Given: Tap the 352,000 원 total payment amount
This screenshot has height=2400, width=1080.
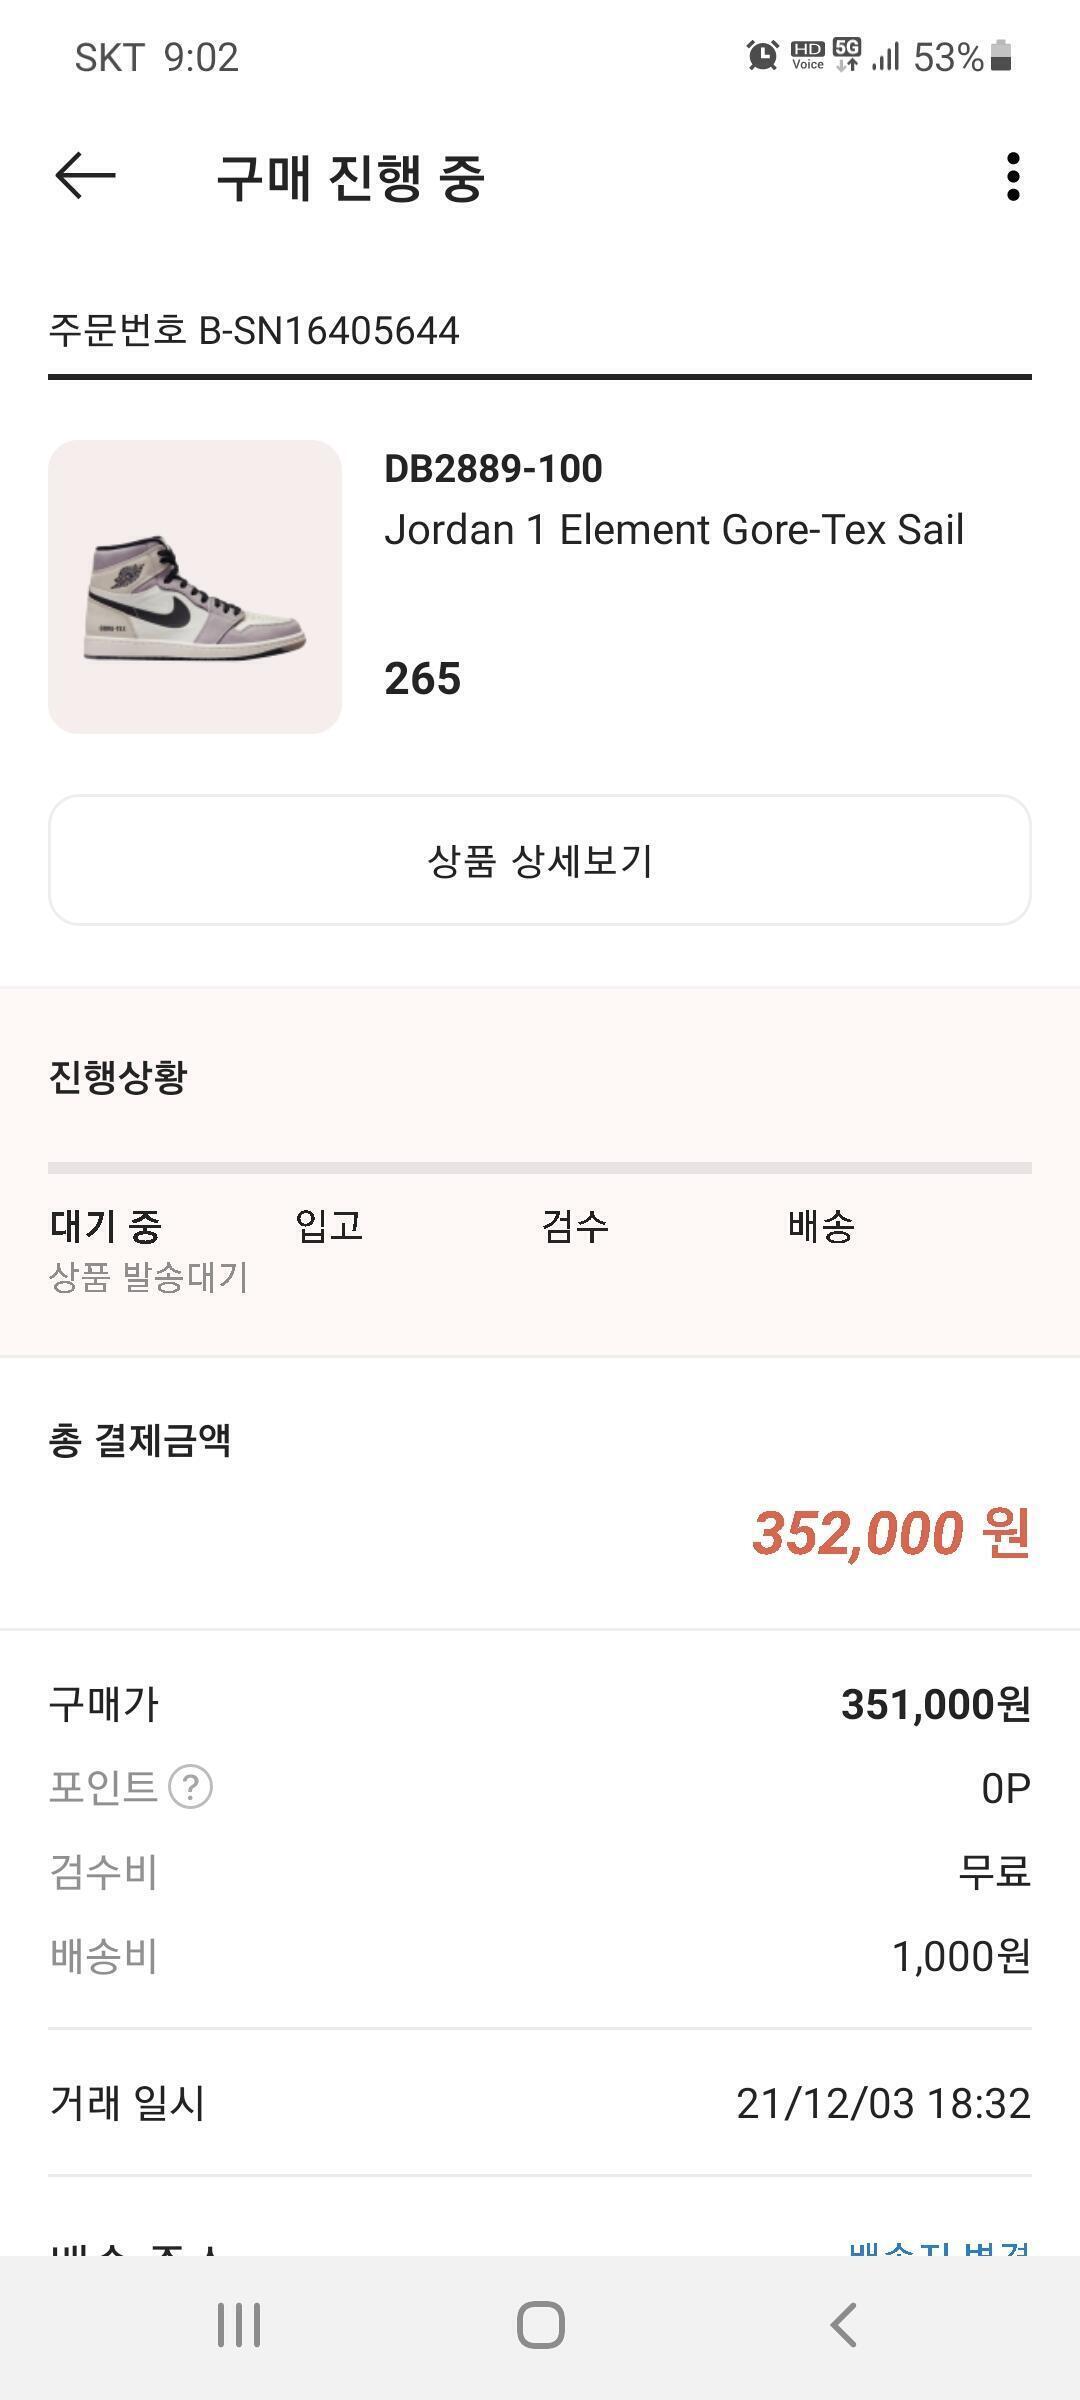Looking at the screenshot, I should point(890,1533).
